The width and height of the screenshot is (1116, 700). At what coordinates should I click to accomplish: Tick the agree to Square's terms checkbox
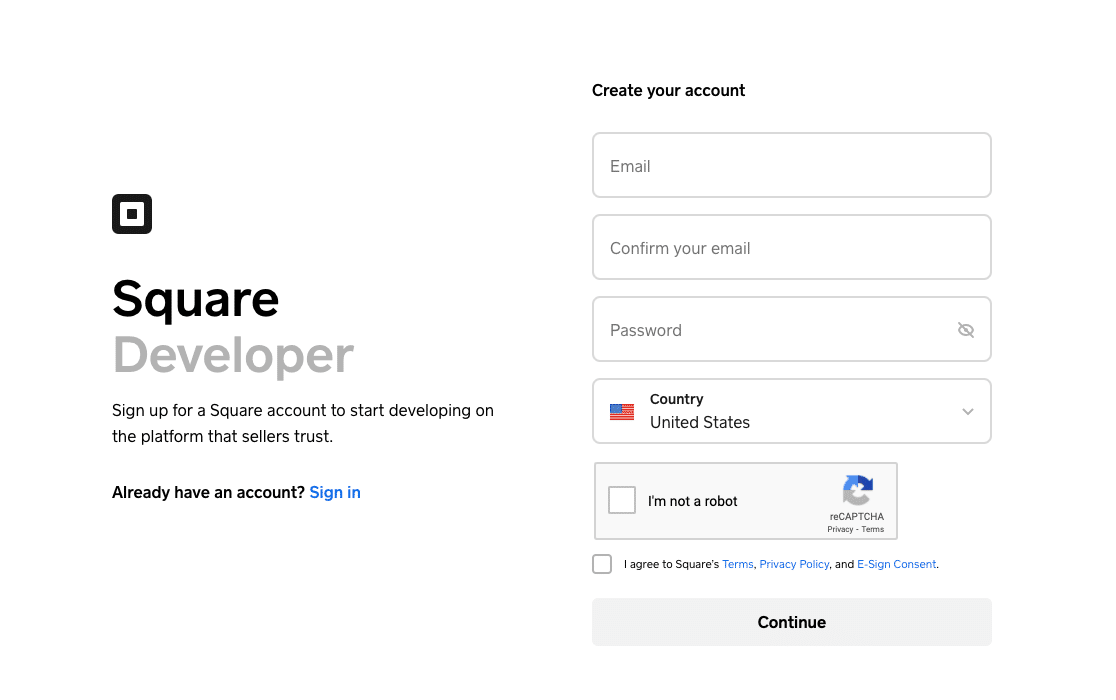[x=602, y=564]
